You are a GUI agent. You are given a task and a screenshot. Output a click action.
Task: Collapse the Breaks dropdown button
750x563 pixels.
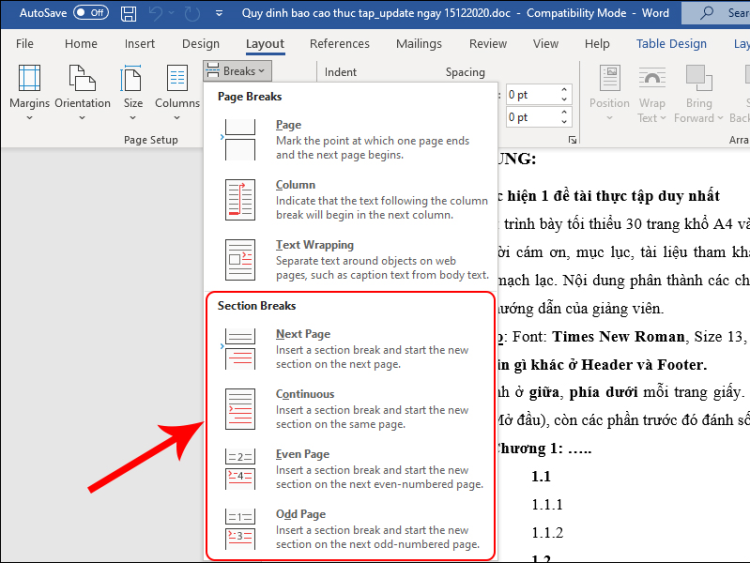tap(236, 71)
